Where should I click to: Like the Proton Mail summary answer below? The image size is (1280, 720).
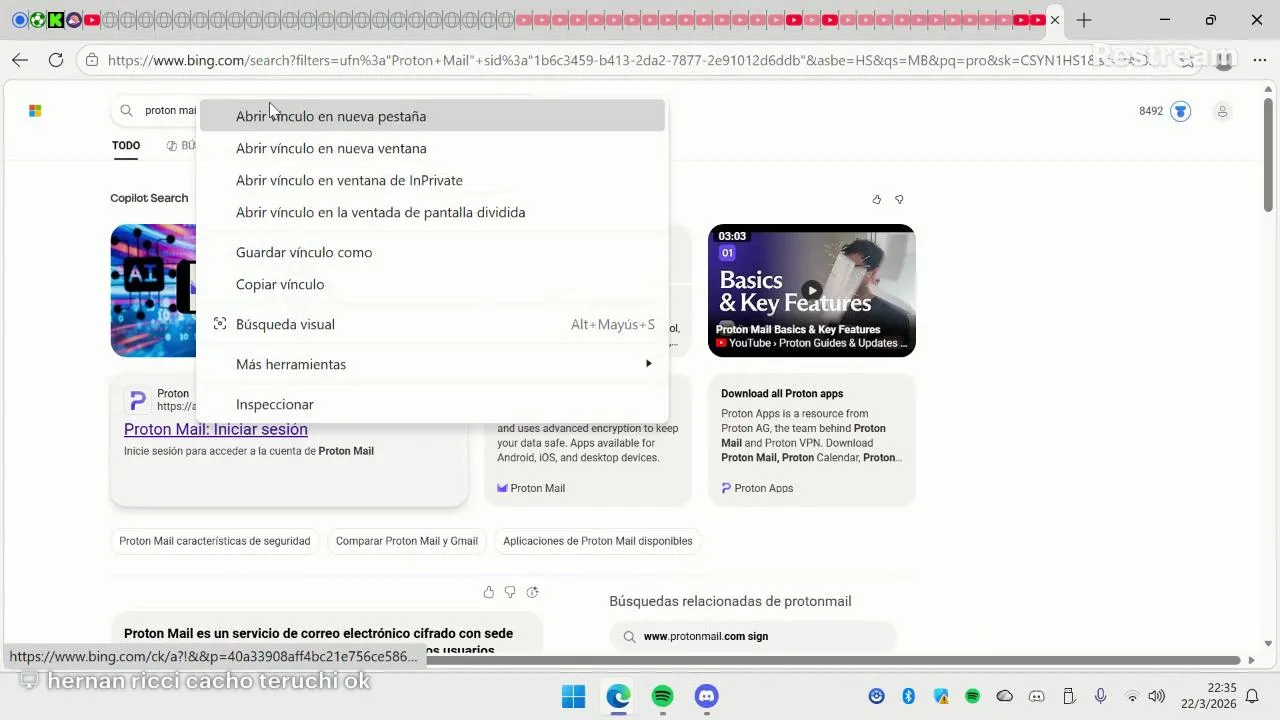pos(488,592)
